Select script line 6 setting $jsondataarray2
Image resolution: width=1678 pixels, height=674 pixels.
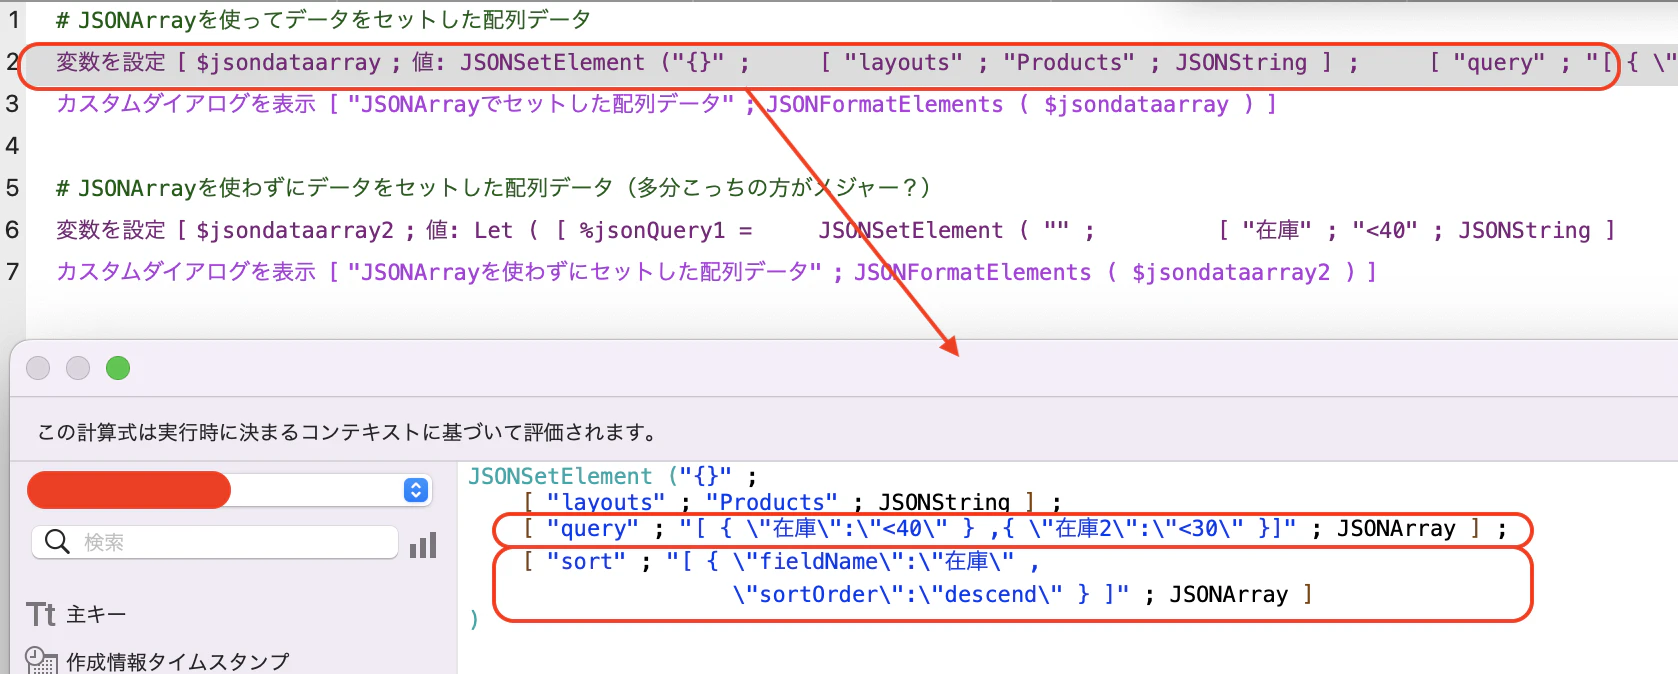click(836, 230)
